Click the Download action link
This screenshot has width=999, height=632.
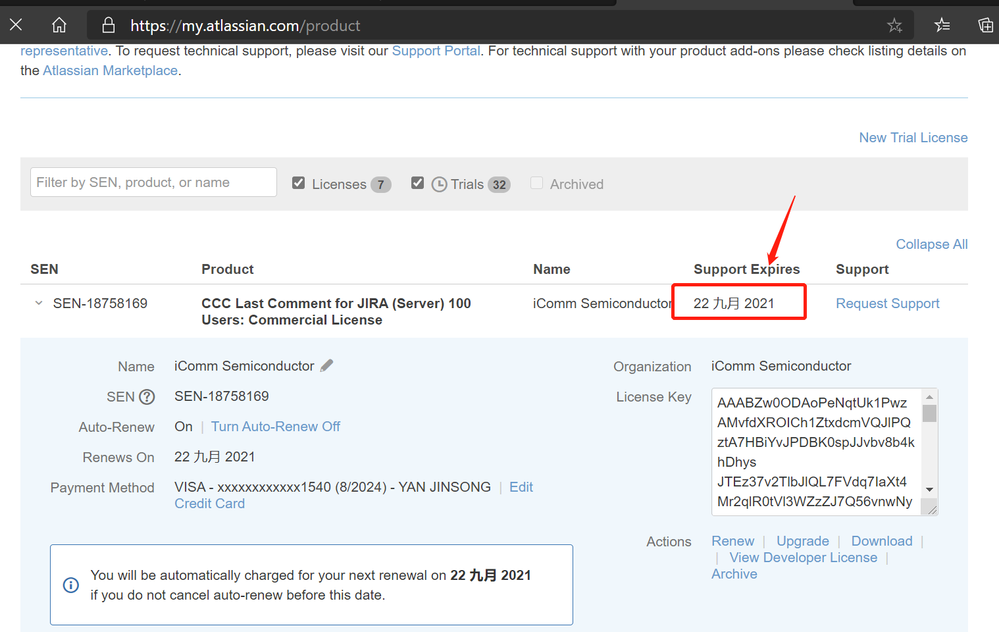pyautogui.click(x=882, y=541)
